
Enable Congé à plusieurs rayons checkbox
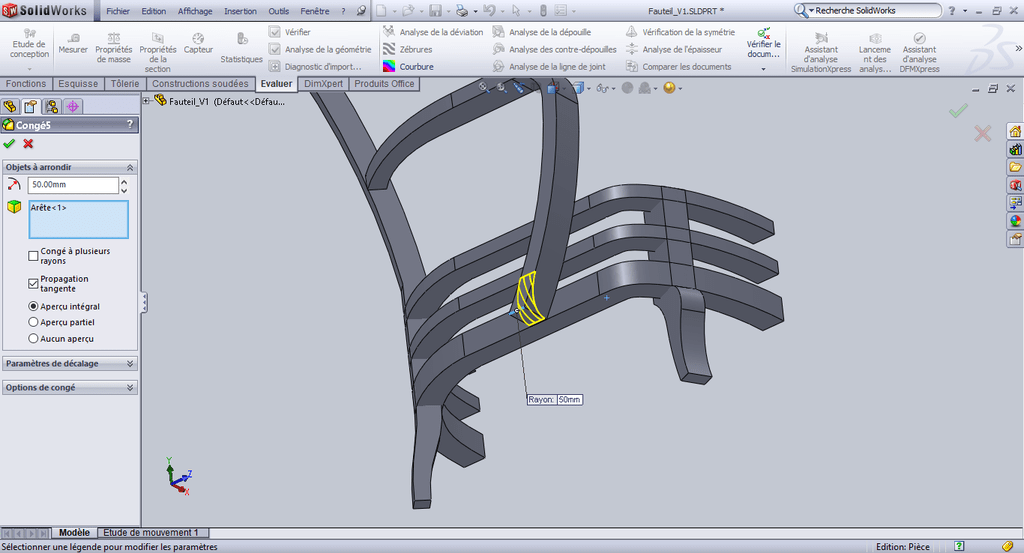click(x=33, y=256)
